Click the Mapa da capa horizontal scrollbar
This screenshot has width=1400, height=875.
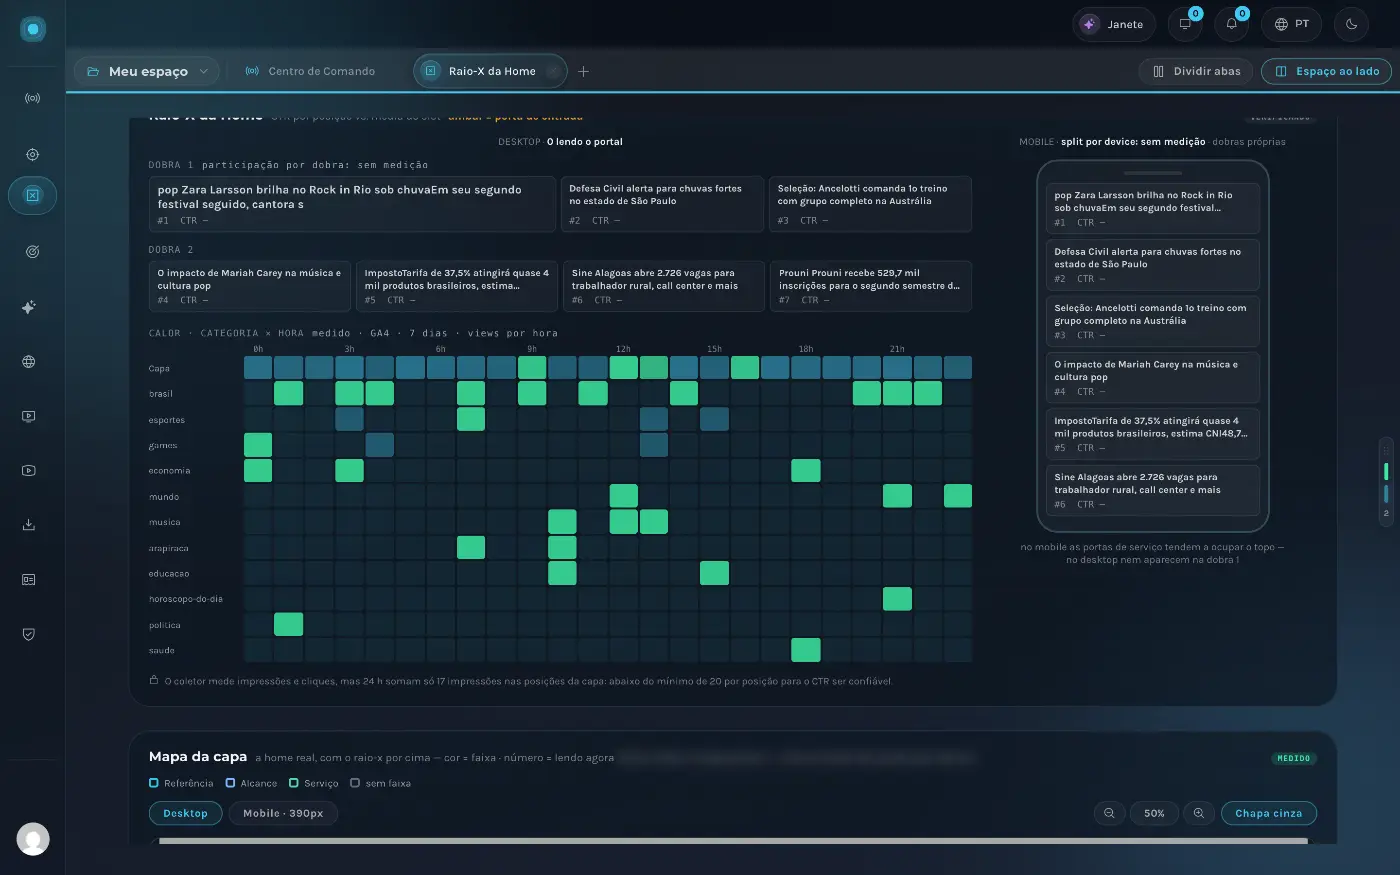click(733, 841)
